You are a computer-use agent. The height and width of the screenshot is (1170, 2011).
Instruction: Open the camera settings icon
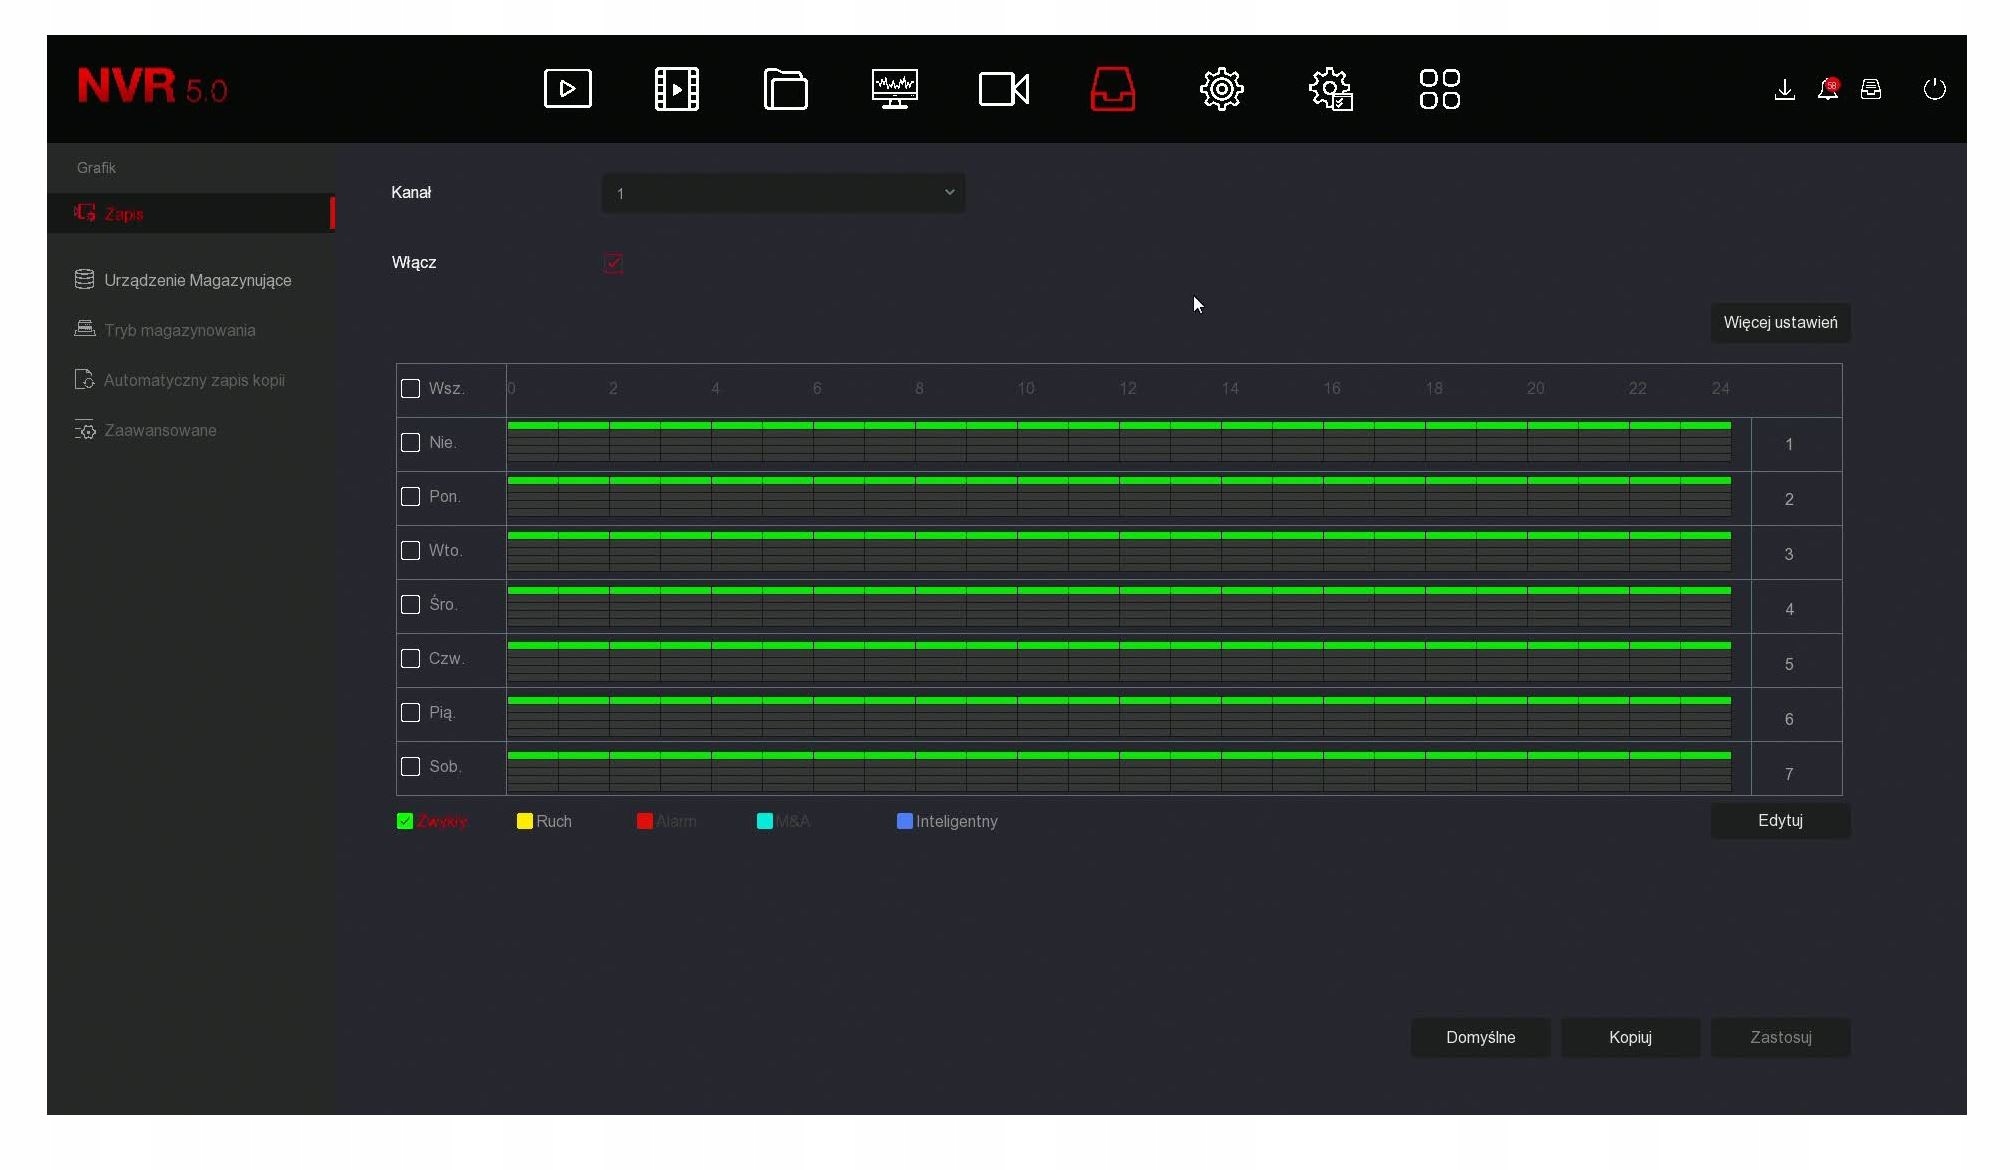[1003, 89]
